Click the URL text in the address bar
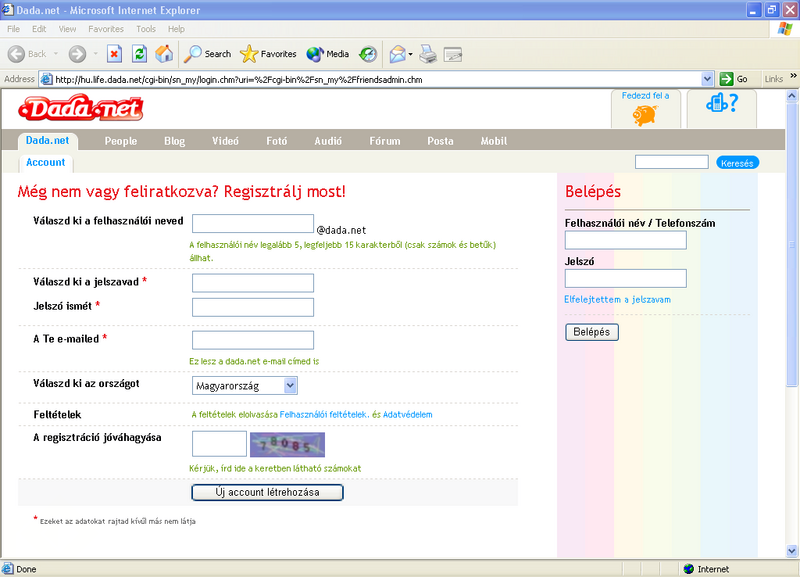 point(239,80)
